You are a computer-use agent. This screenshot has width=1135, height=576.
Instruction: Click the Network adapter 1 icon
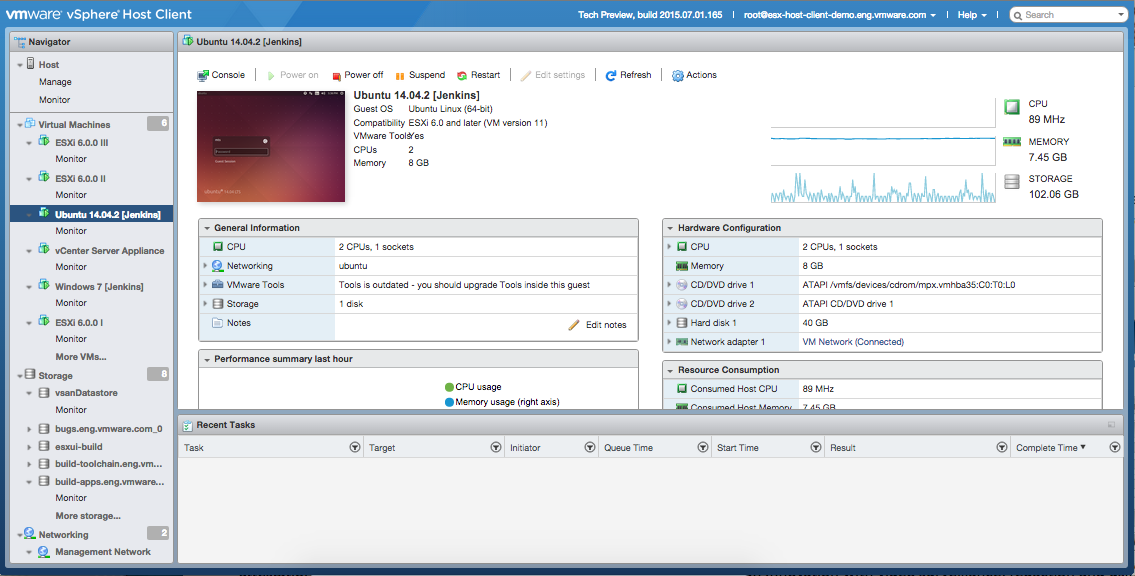tap(681, 342)
